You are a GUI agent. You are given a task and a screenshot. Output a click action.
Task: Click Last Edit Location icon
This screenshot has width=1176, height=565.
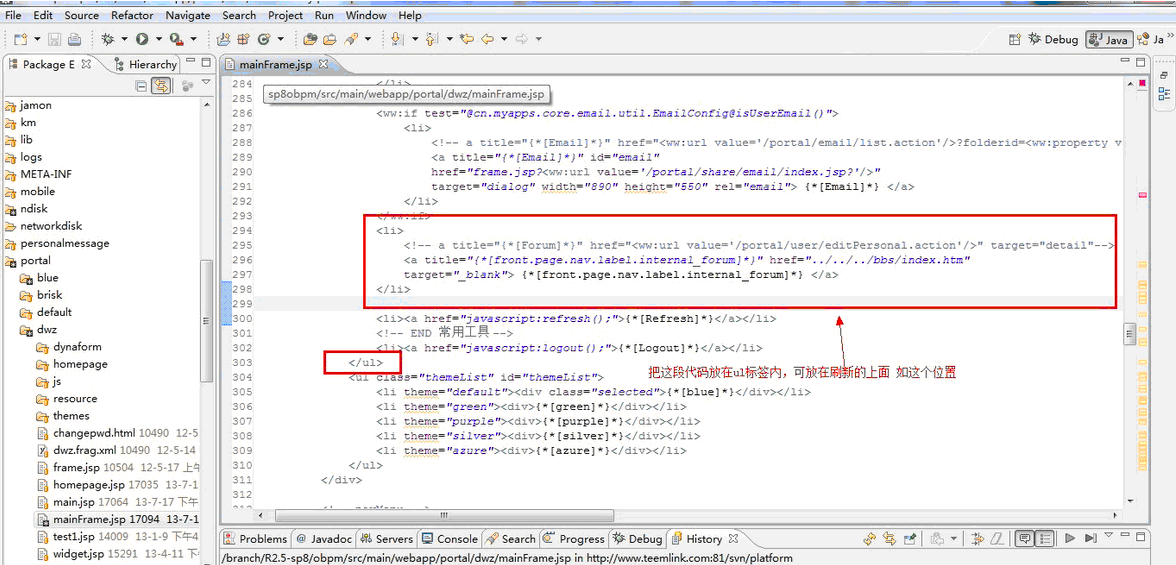(x=467, y=39)
